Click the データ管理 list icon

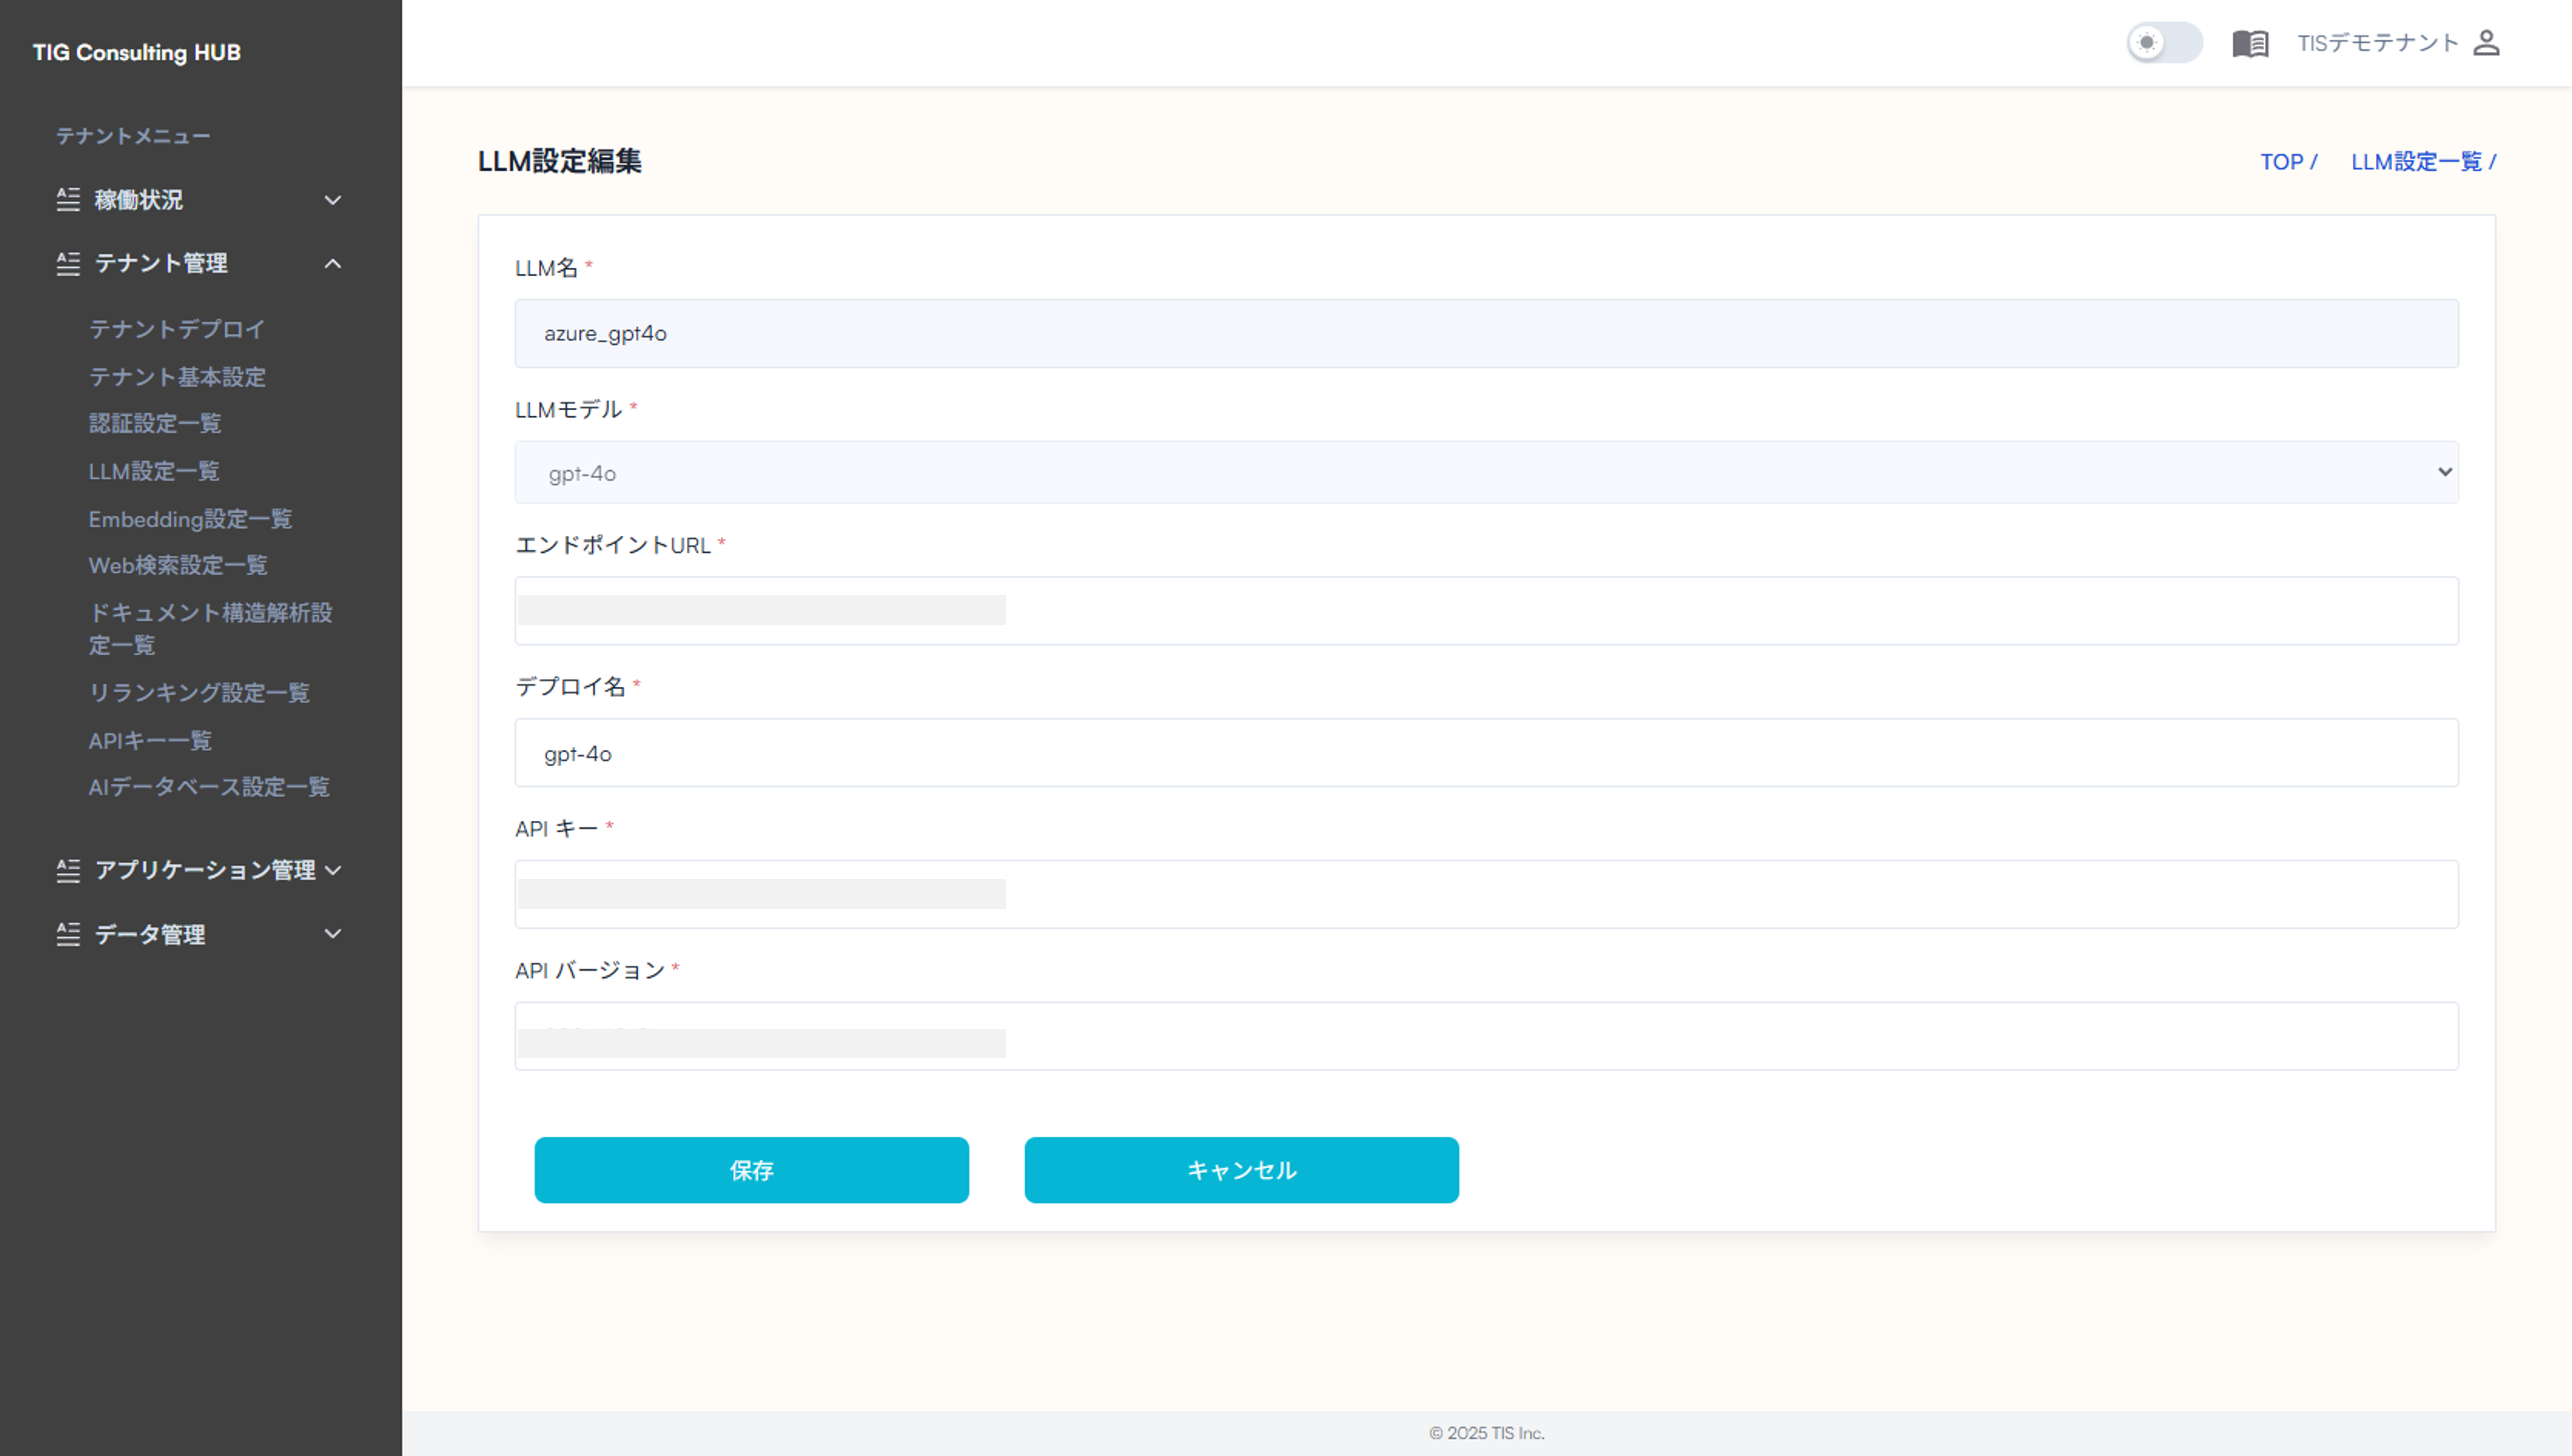[68, 934]
